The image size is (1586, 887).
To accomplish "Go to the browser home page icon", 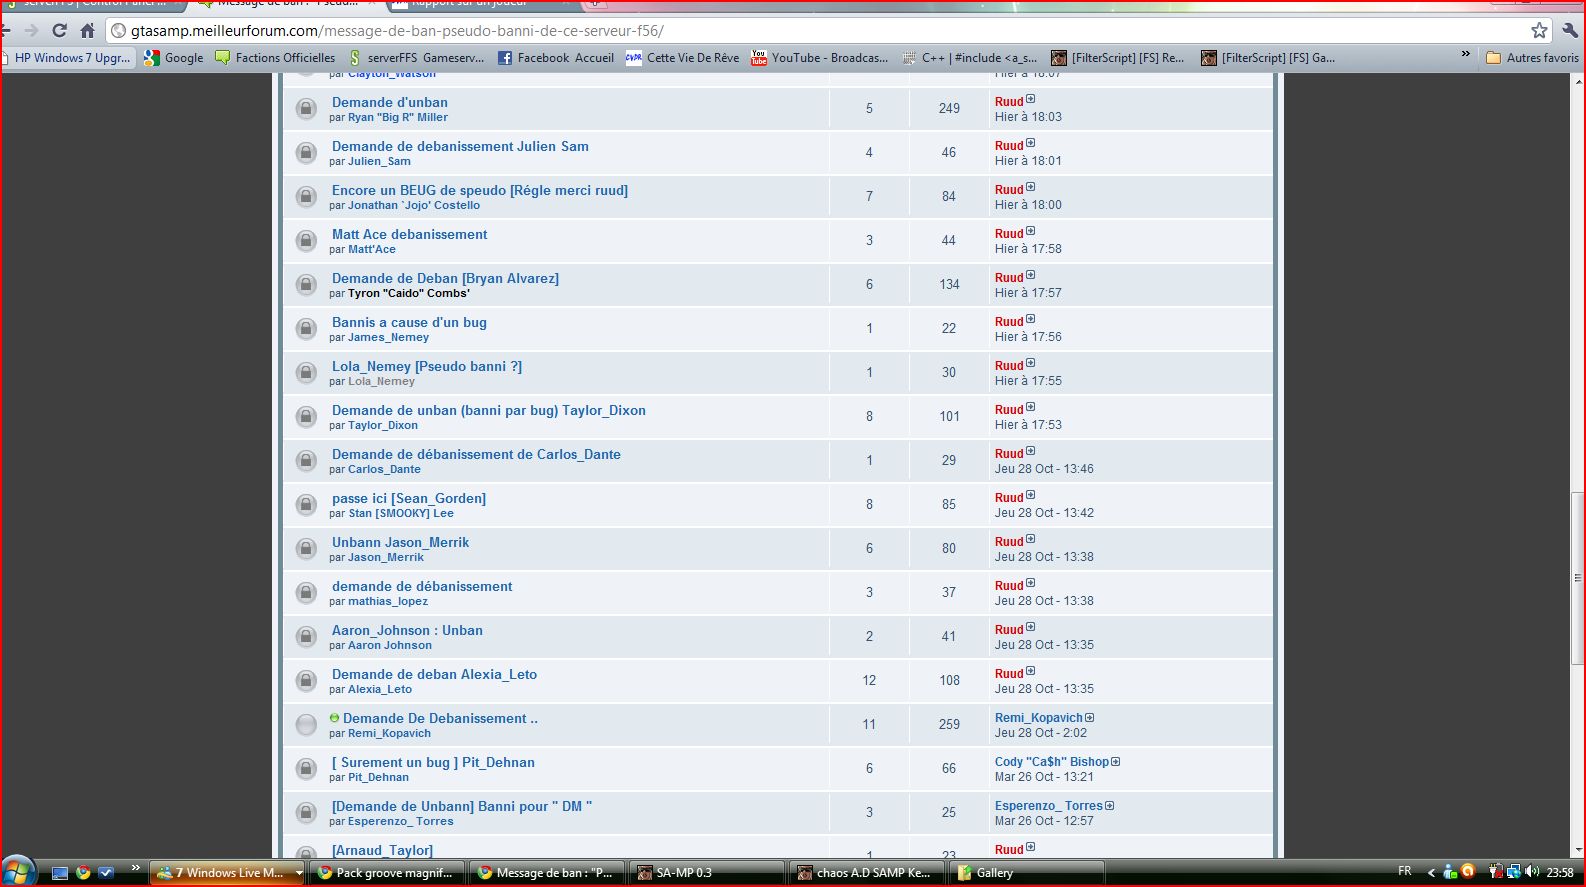I will pyautogui.click(x=87, y=31).
